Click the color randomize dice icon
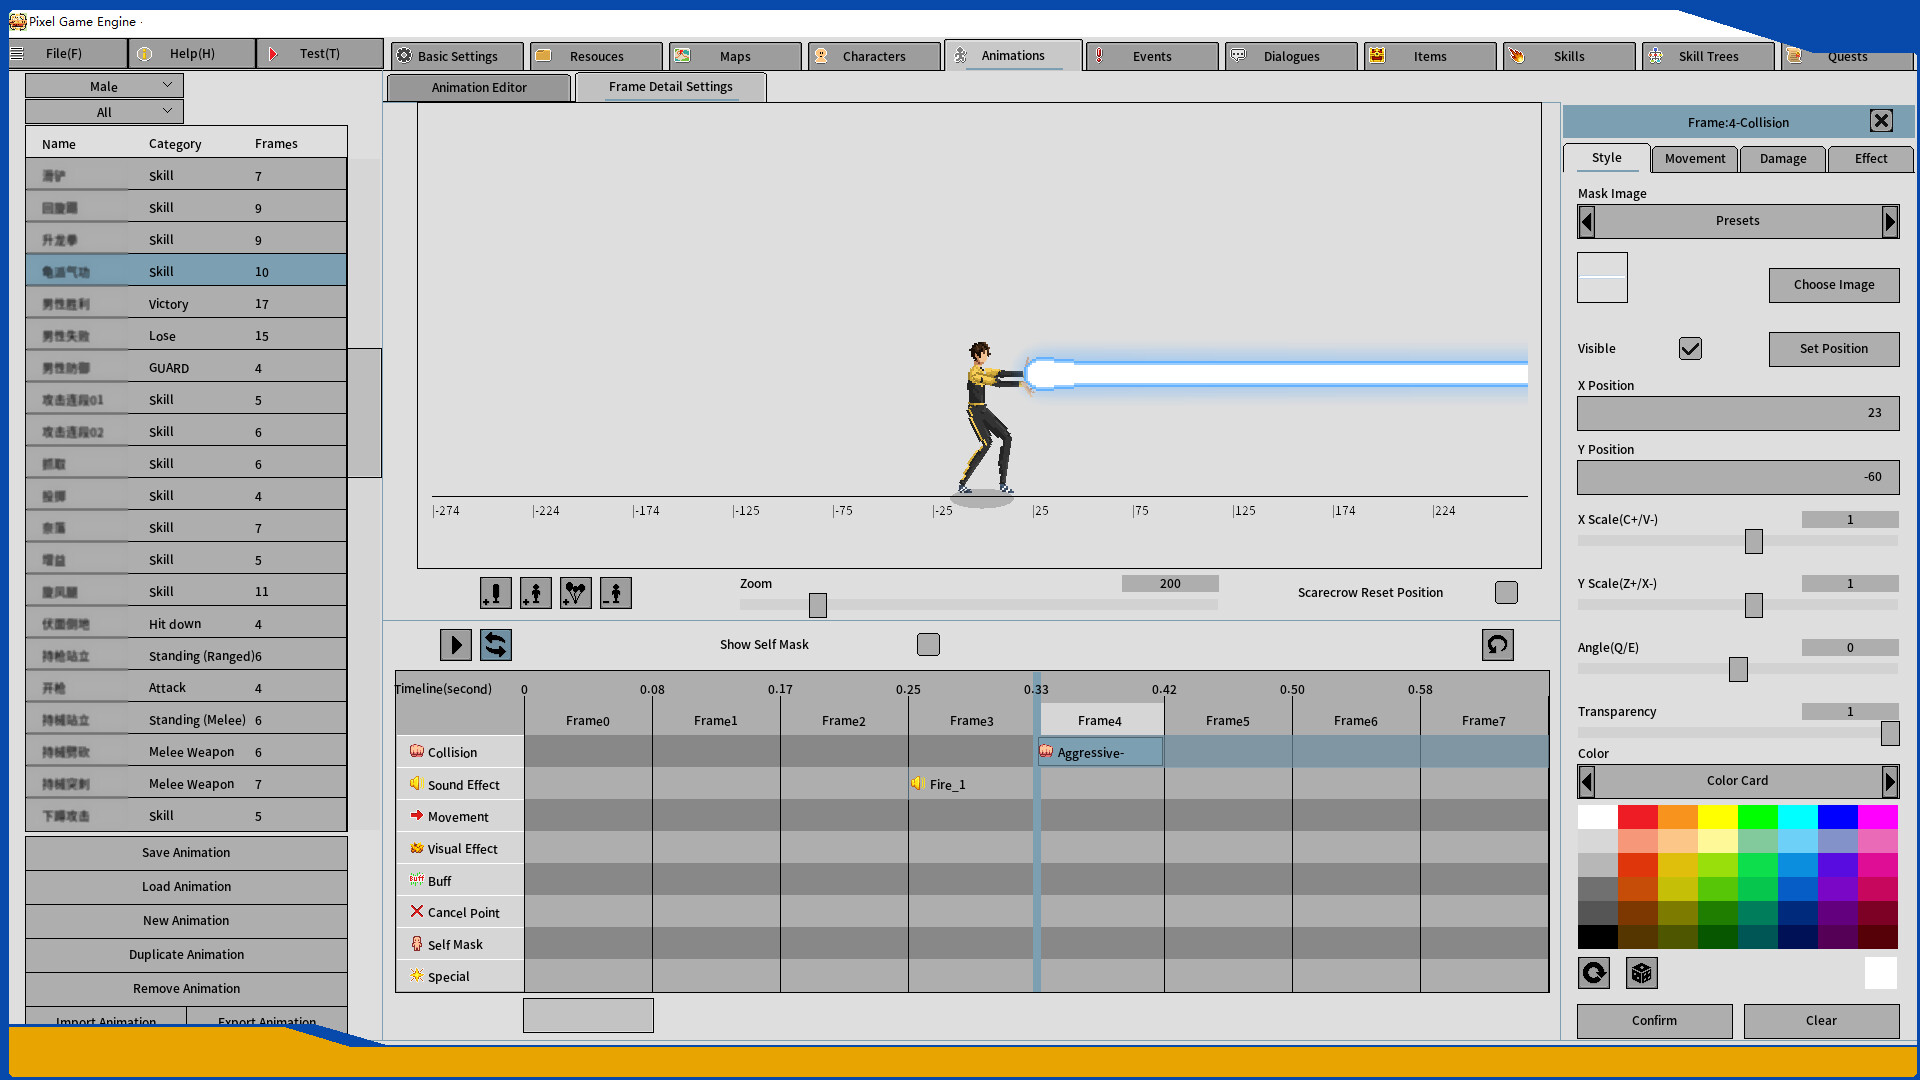The width and height of the screenshot is (1920, 1080). pos(1643,972)
